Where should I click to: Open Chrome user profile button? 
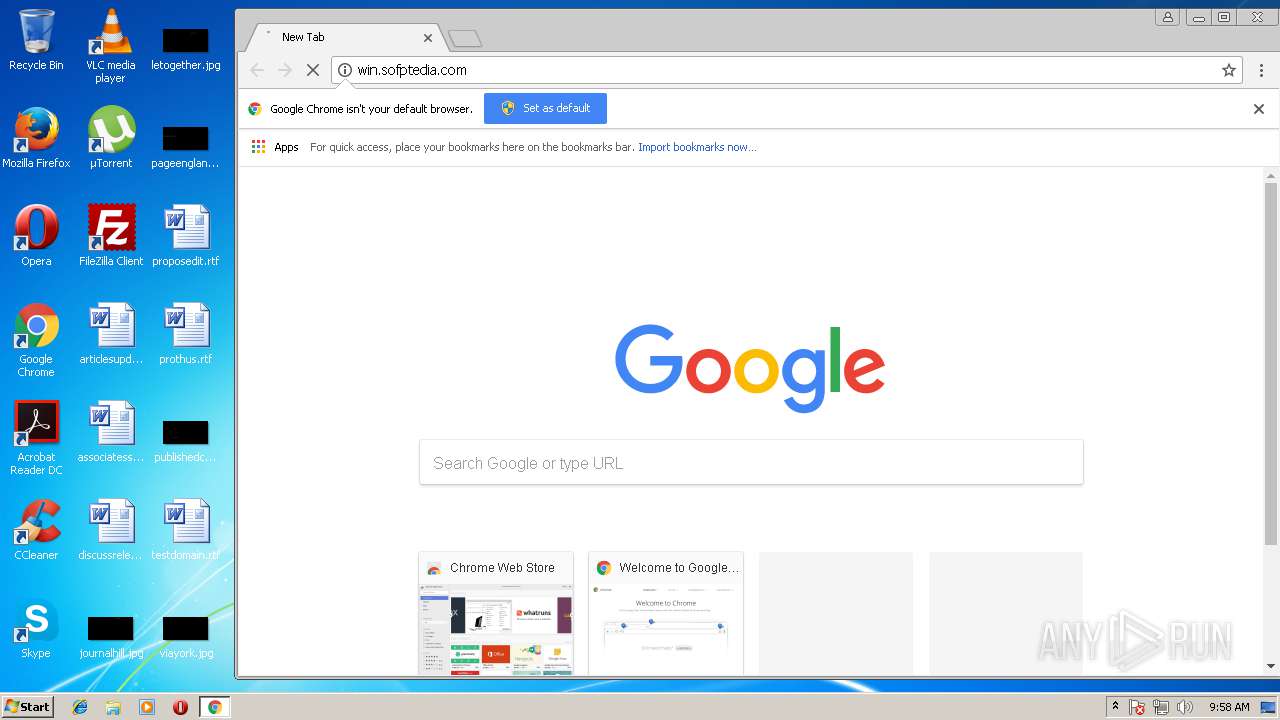tap(1167, 17)
